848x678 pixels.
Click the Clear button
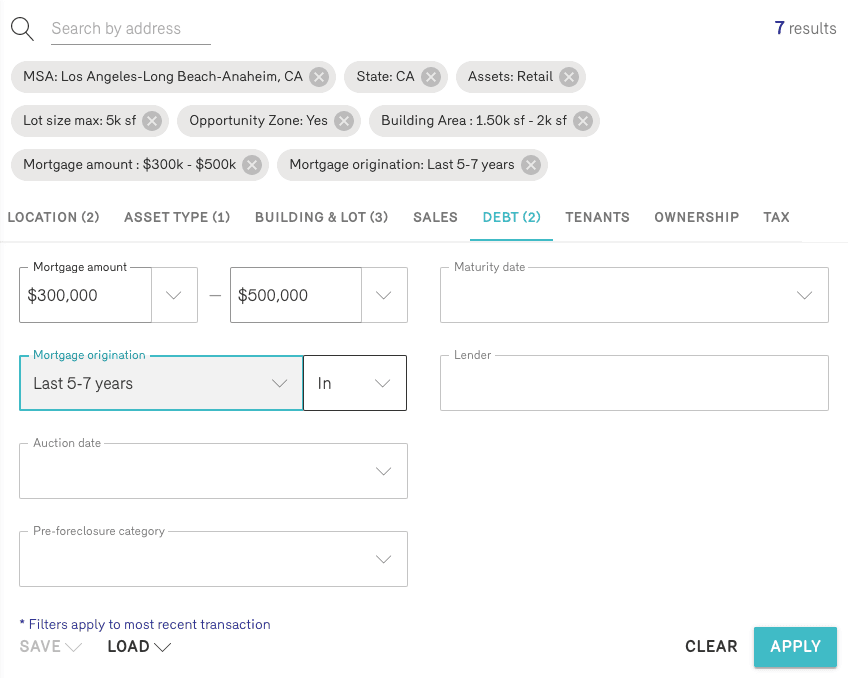[711, 647]
